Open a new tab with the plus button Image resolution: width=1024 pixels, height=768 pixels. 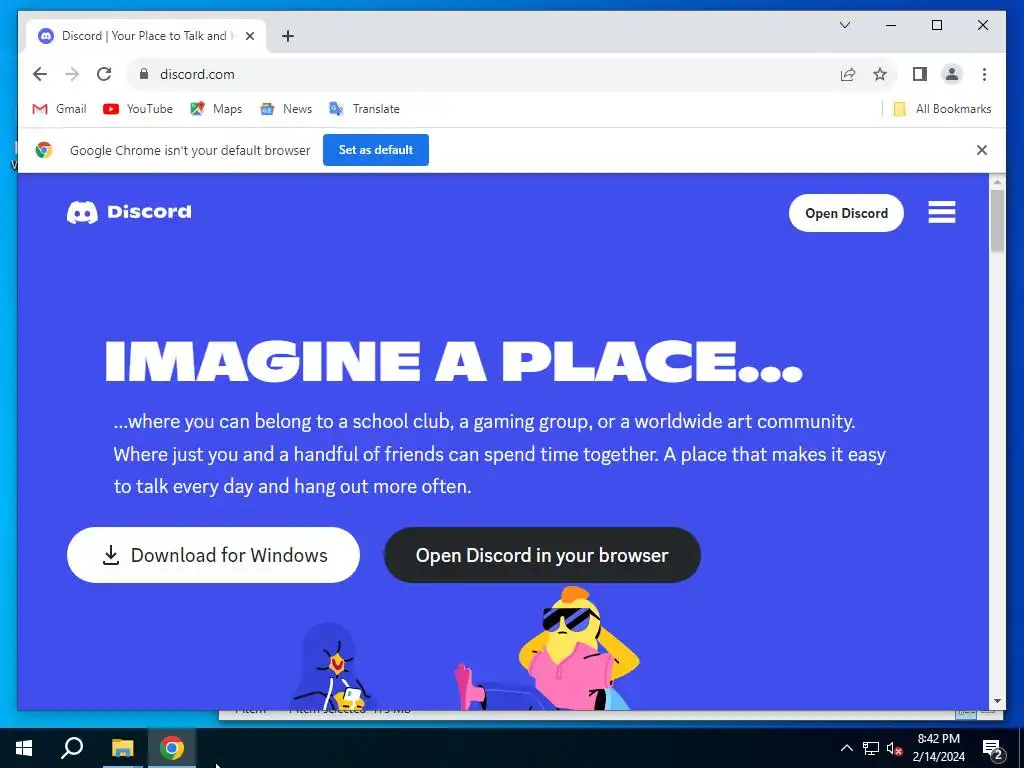288,36
